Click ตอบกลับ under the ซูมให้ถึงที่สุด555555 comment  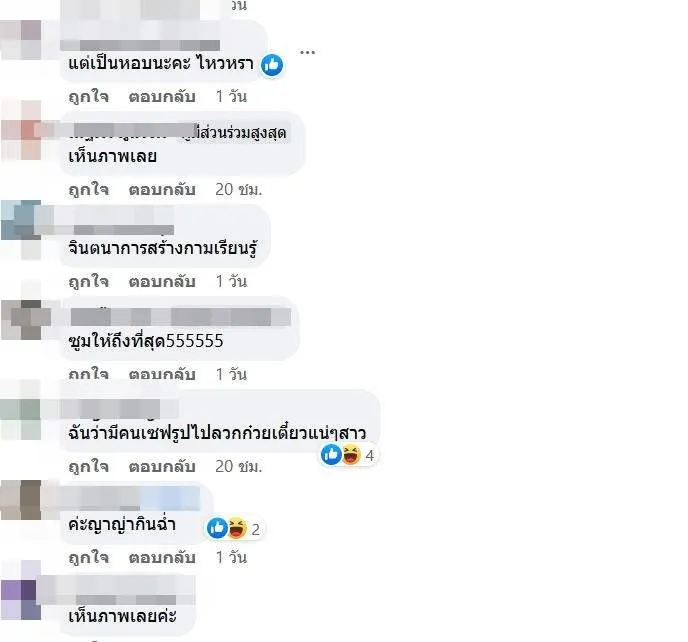(162, 374)
